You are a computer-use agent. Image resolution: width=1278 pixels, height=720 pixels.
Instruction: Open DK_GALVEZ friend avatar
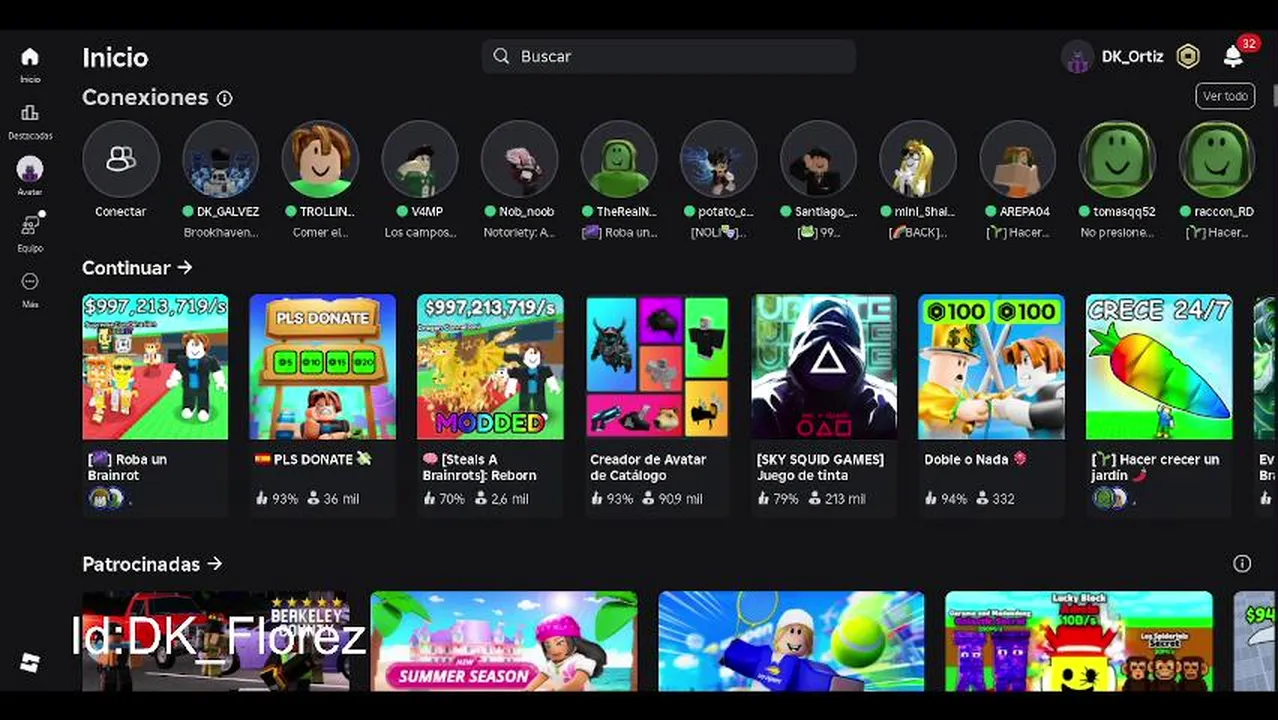coord(221,159)
